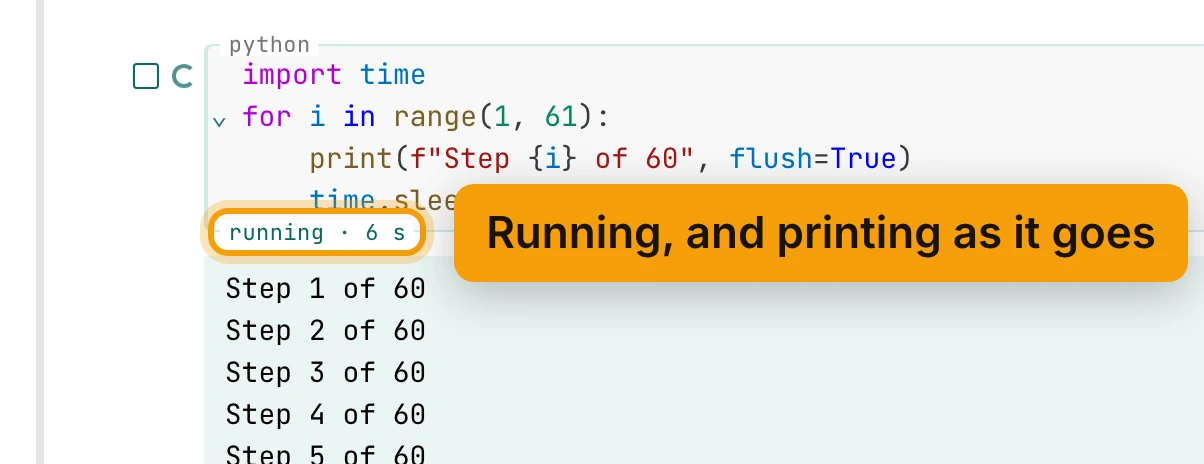This screenshot has height=464, width=1204.
Task: Click output line 'Step 3 of 60'
Action: pos(325,372)
